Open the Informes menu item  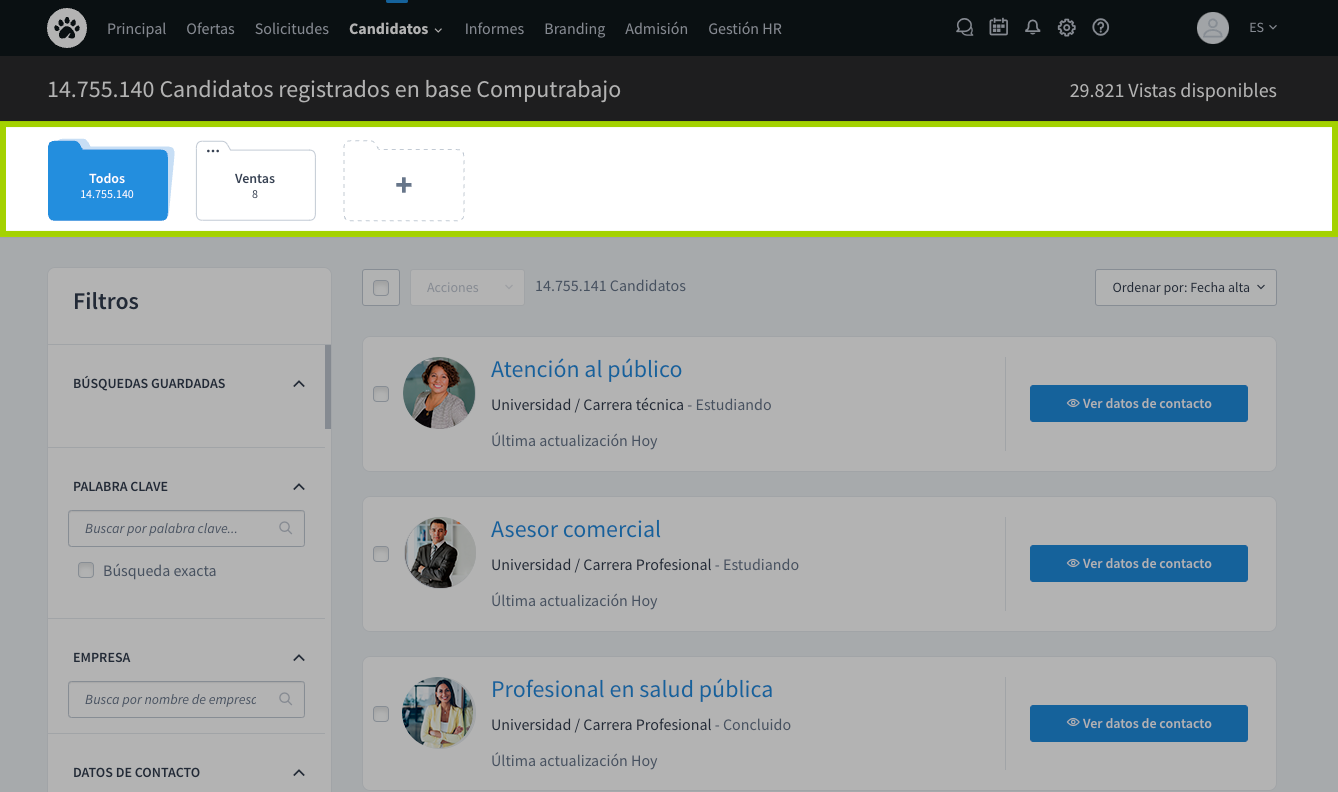(x=494, y=29)
